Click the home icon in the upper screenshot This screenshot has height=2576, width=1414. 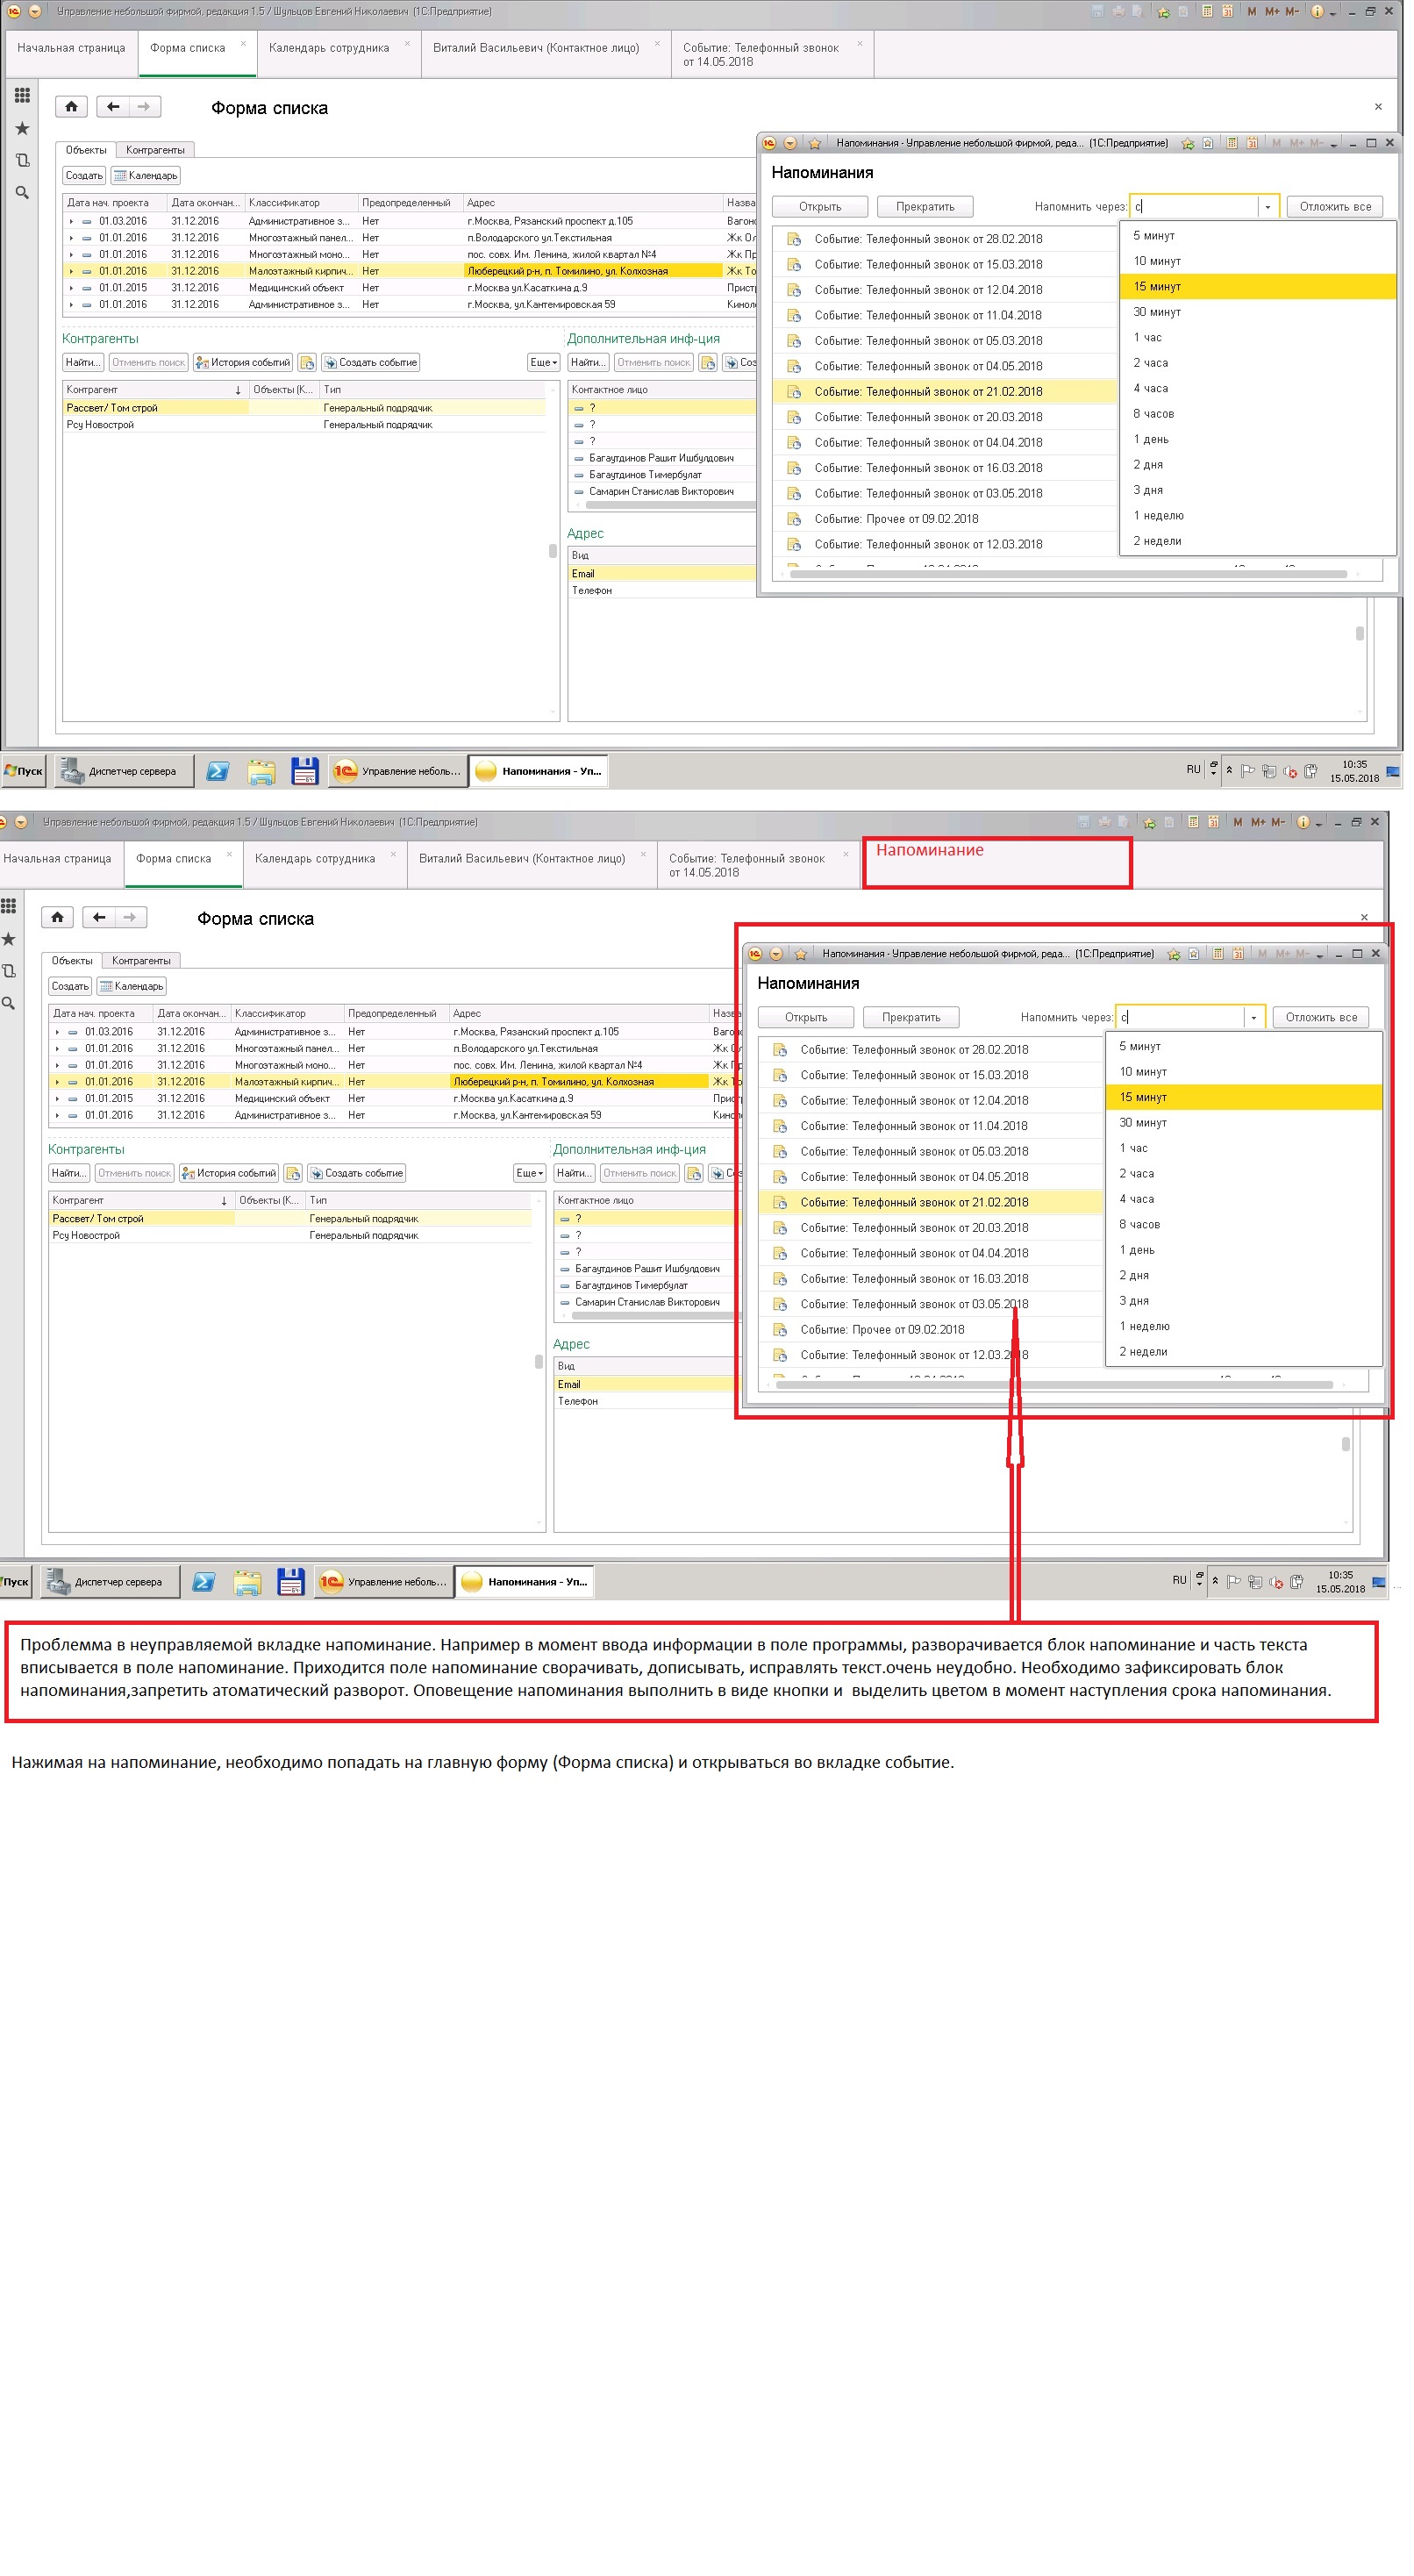(x=71, y=107)
